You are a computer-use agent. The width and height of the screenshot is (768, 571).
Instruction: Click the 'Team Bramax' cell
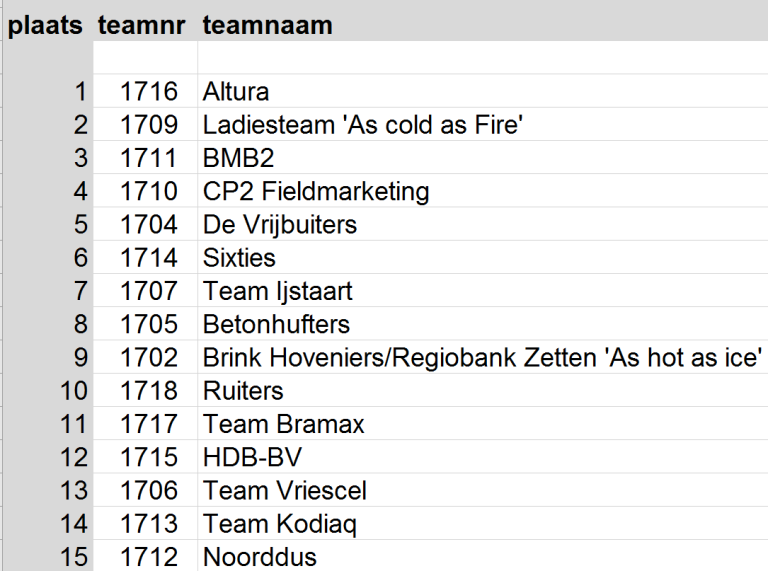tap(283, 424)
